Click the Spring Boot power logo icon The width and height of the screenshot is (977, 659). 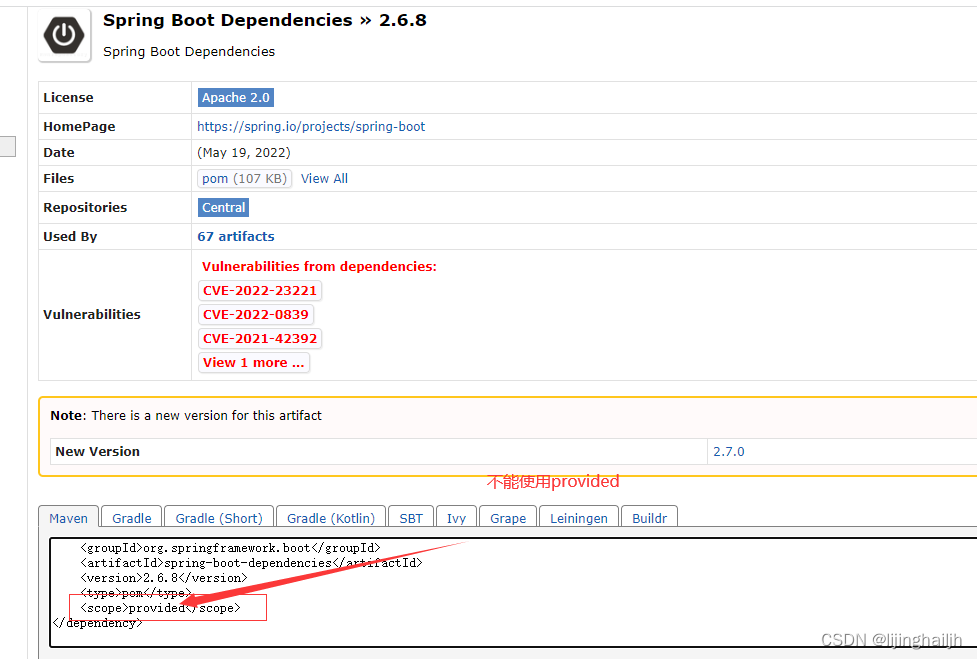tap(64, 35)
